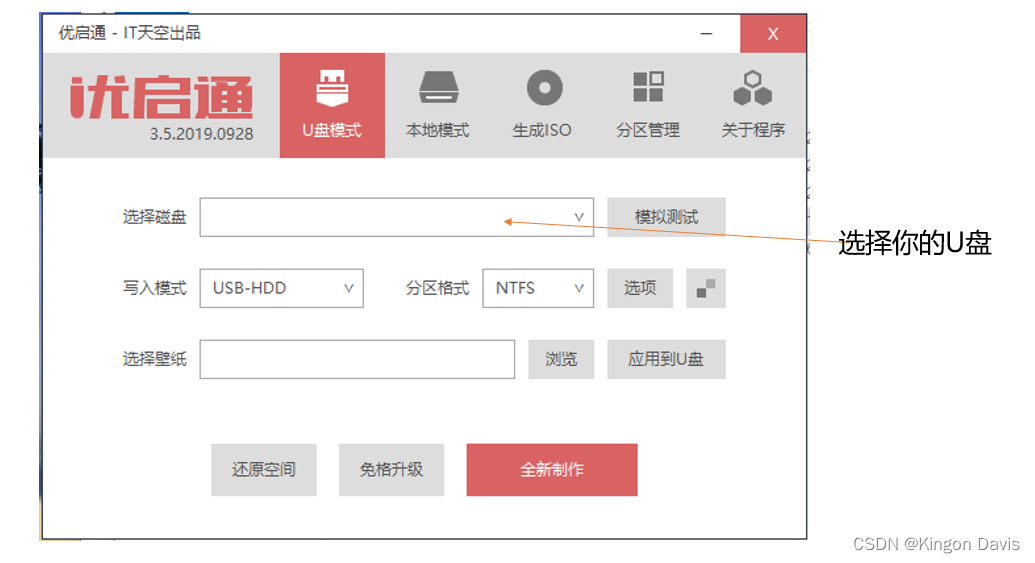This screenshot has height=563, width=1035.
Task: Open the 本地模式 tab
Action: pos(438,105)
